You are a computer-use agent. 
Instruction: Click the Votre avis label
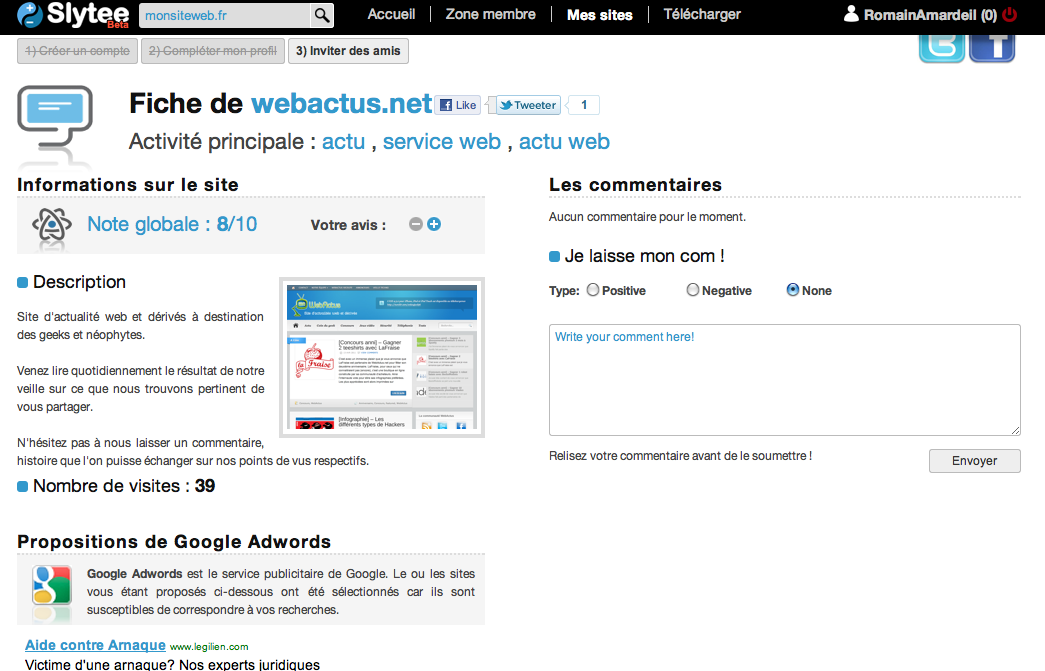click(348, 225)
